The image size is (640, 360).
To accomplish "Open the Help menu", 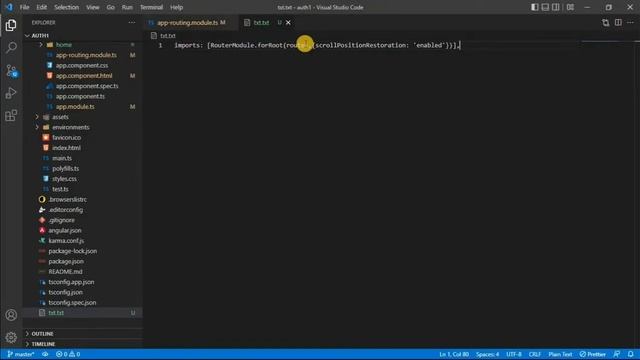I will pos(176,7).
